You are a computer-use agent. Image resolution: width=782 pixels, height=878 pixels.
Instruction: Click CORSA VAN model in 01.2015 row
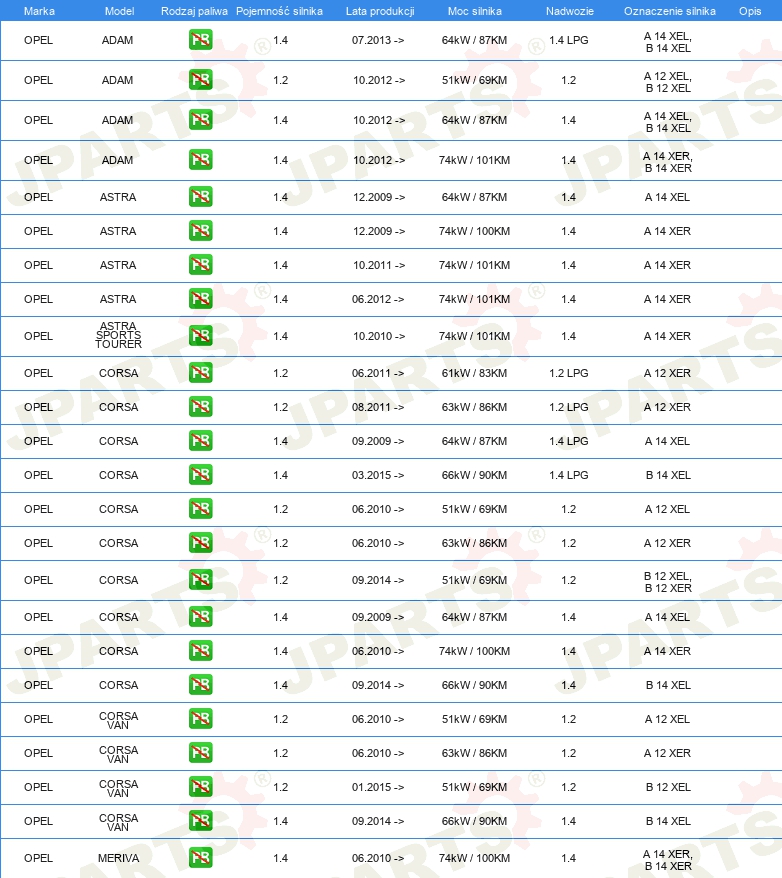click(x=118, y=788)
